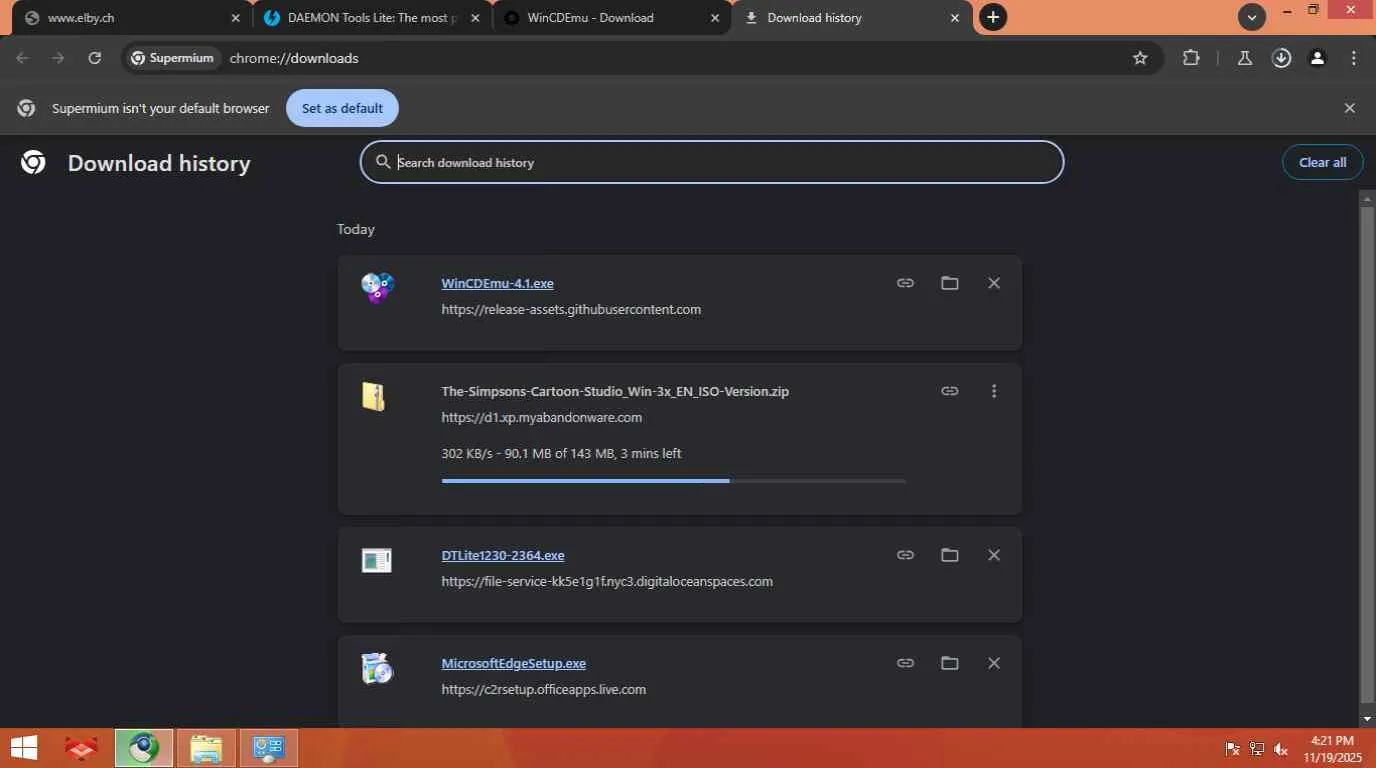The width and height of the screenshot is (1376, 768).
Task: Click the d1.xp.myabandonware.com URL text
Action: point(542,417)
